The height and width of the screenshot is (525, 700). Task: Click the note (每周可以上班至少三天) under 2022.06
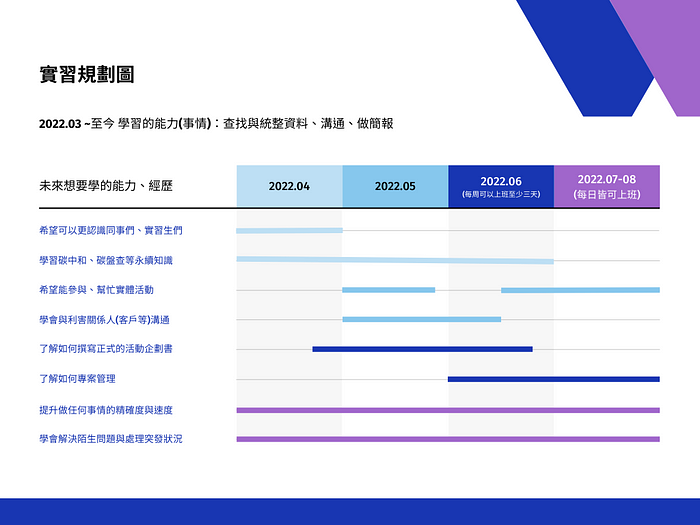pyautogui.click(x=501, y=195)
